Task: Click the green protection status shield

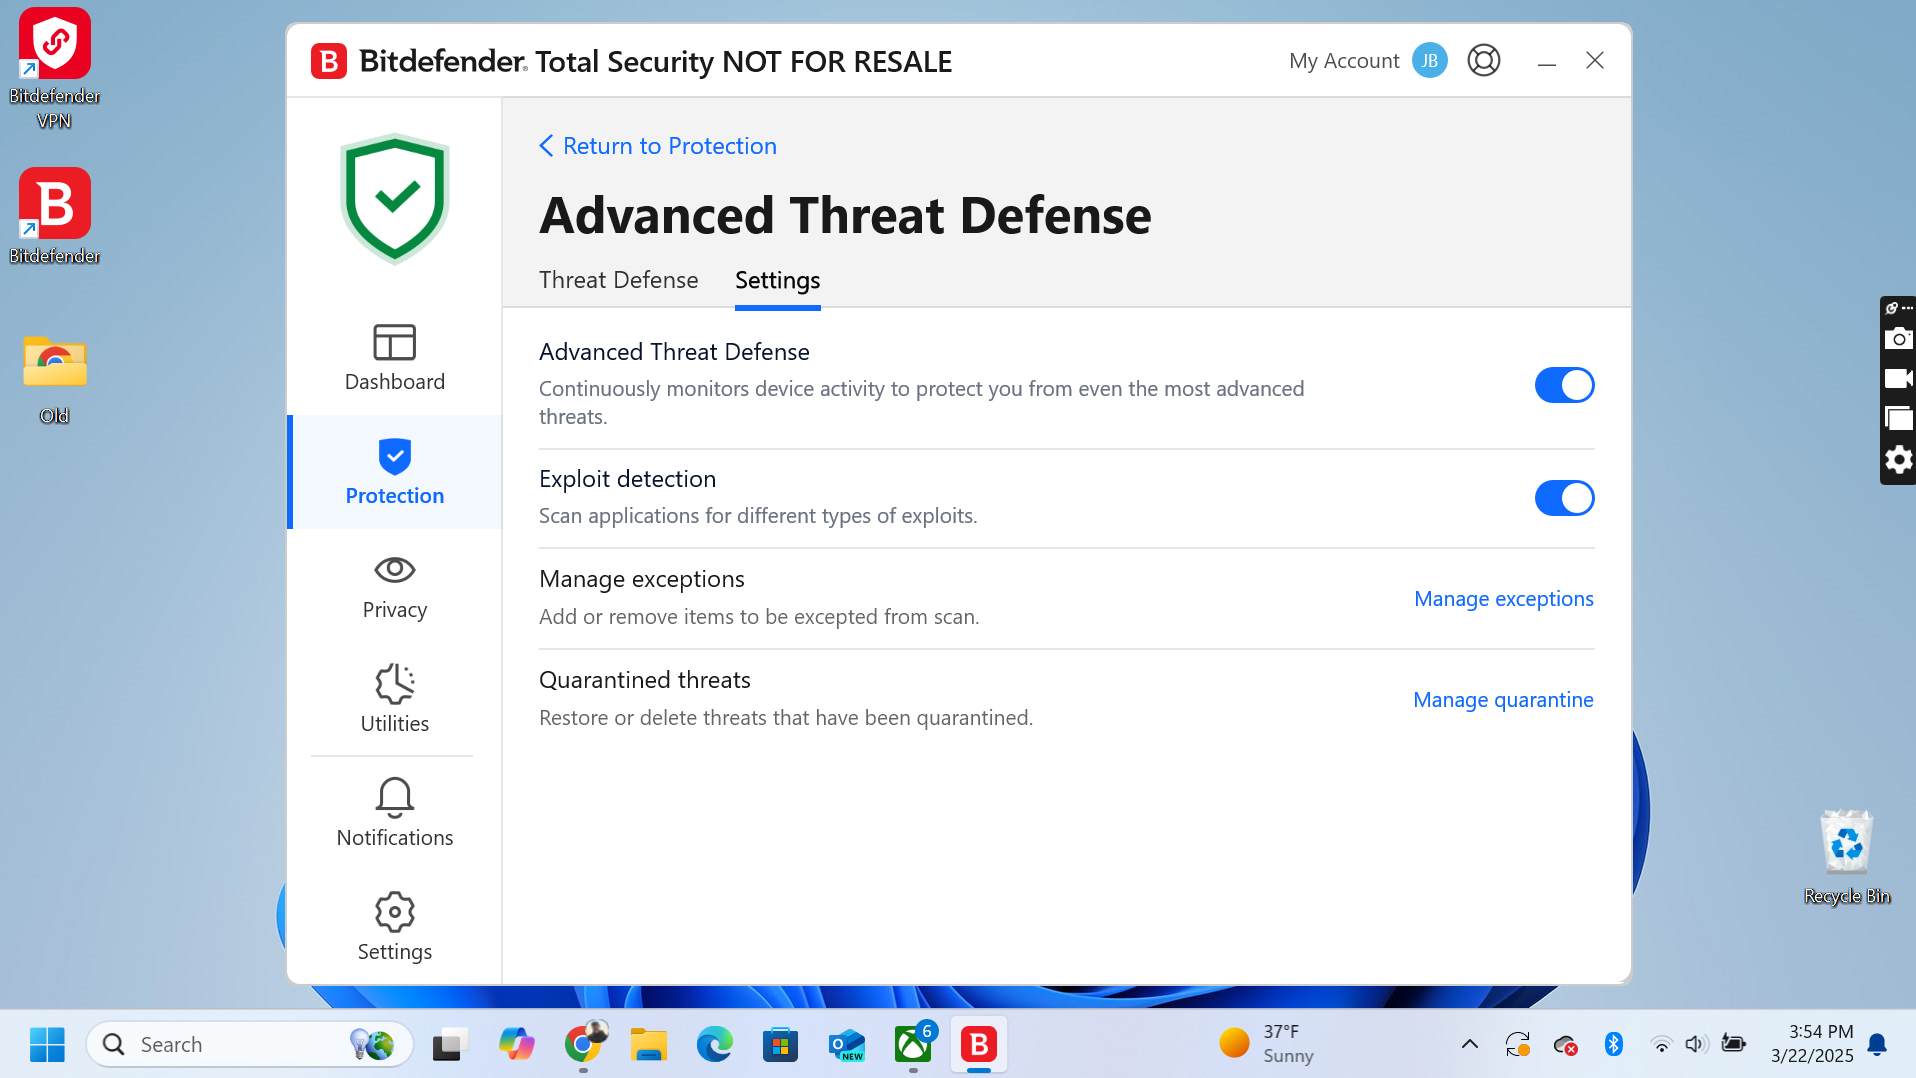Action: click(x=395, y=198)
